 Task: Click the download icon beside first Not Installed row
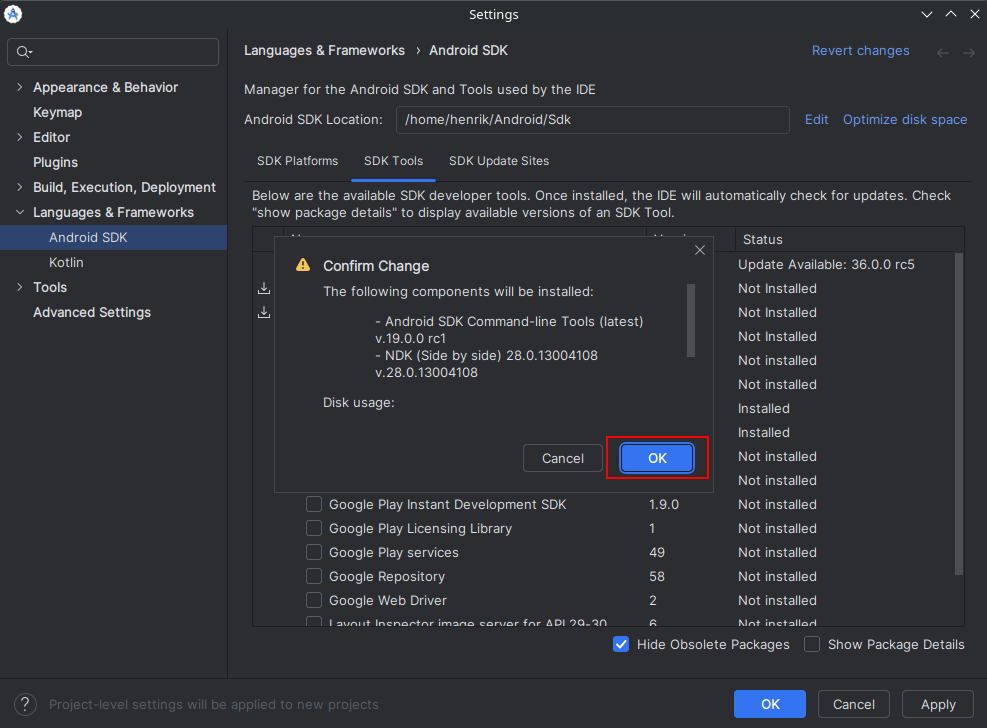[264, 288]
